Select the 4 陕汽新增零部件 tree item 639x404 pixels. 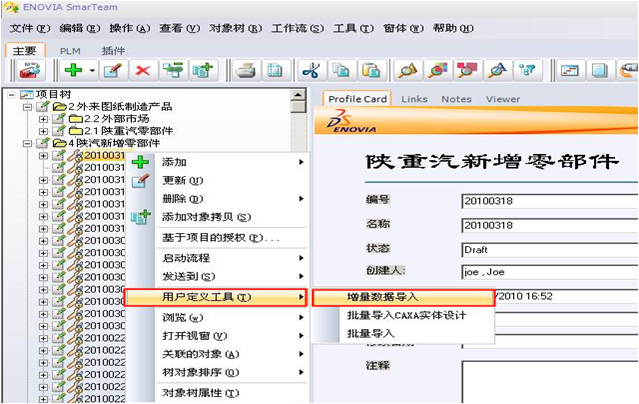click(x=114, y=143)
